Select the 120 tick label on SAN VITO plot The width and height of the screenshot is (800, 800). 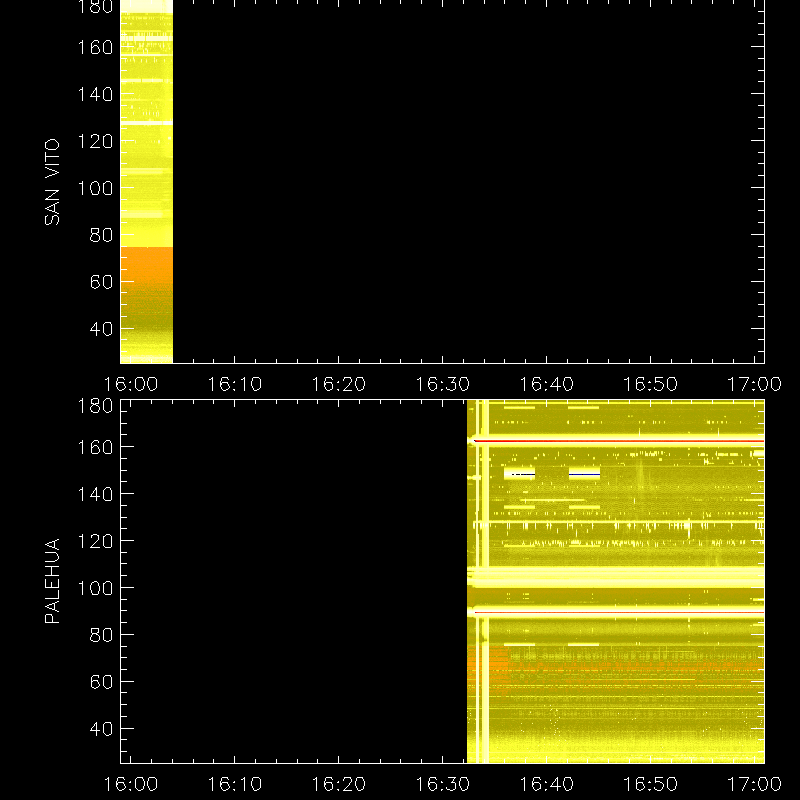[x=95, y=141]
